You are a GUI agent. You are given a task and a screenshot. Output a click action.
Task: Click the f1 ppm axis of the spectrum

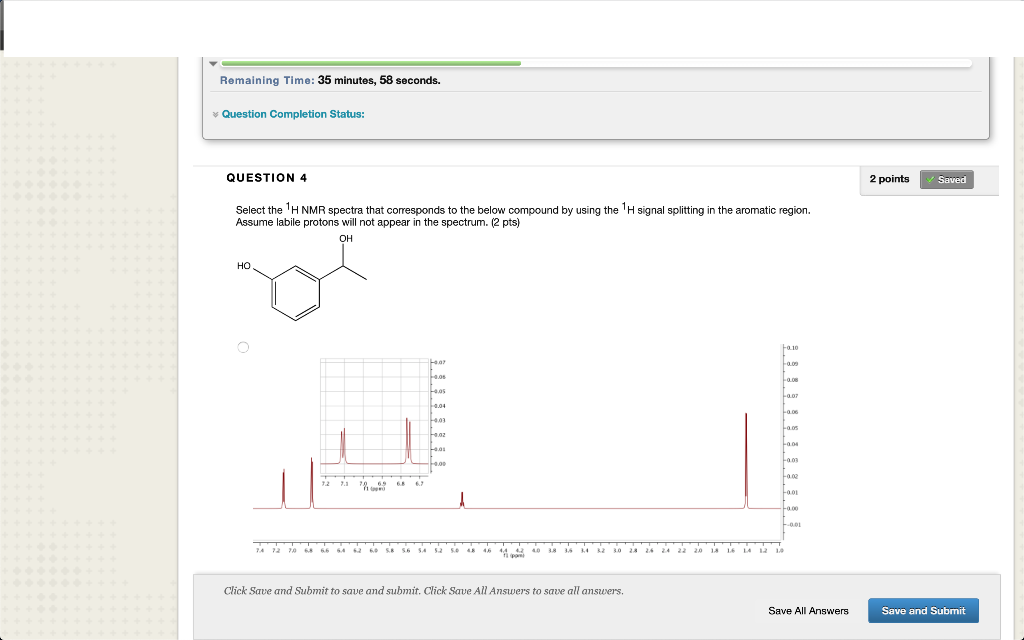coord(513,554)
